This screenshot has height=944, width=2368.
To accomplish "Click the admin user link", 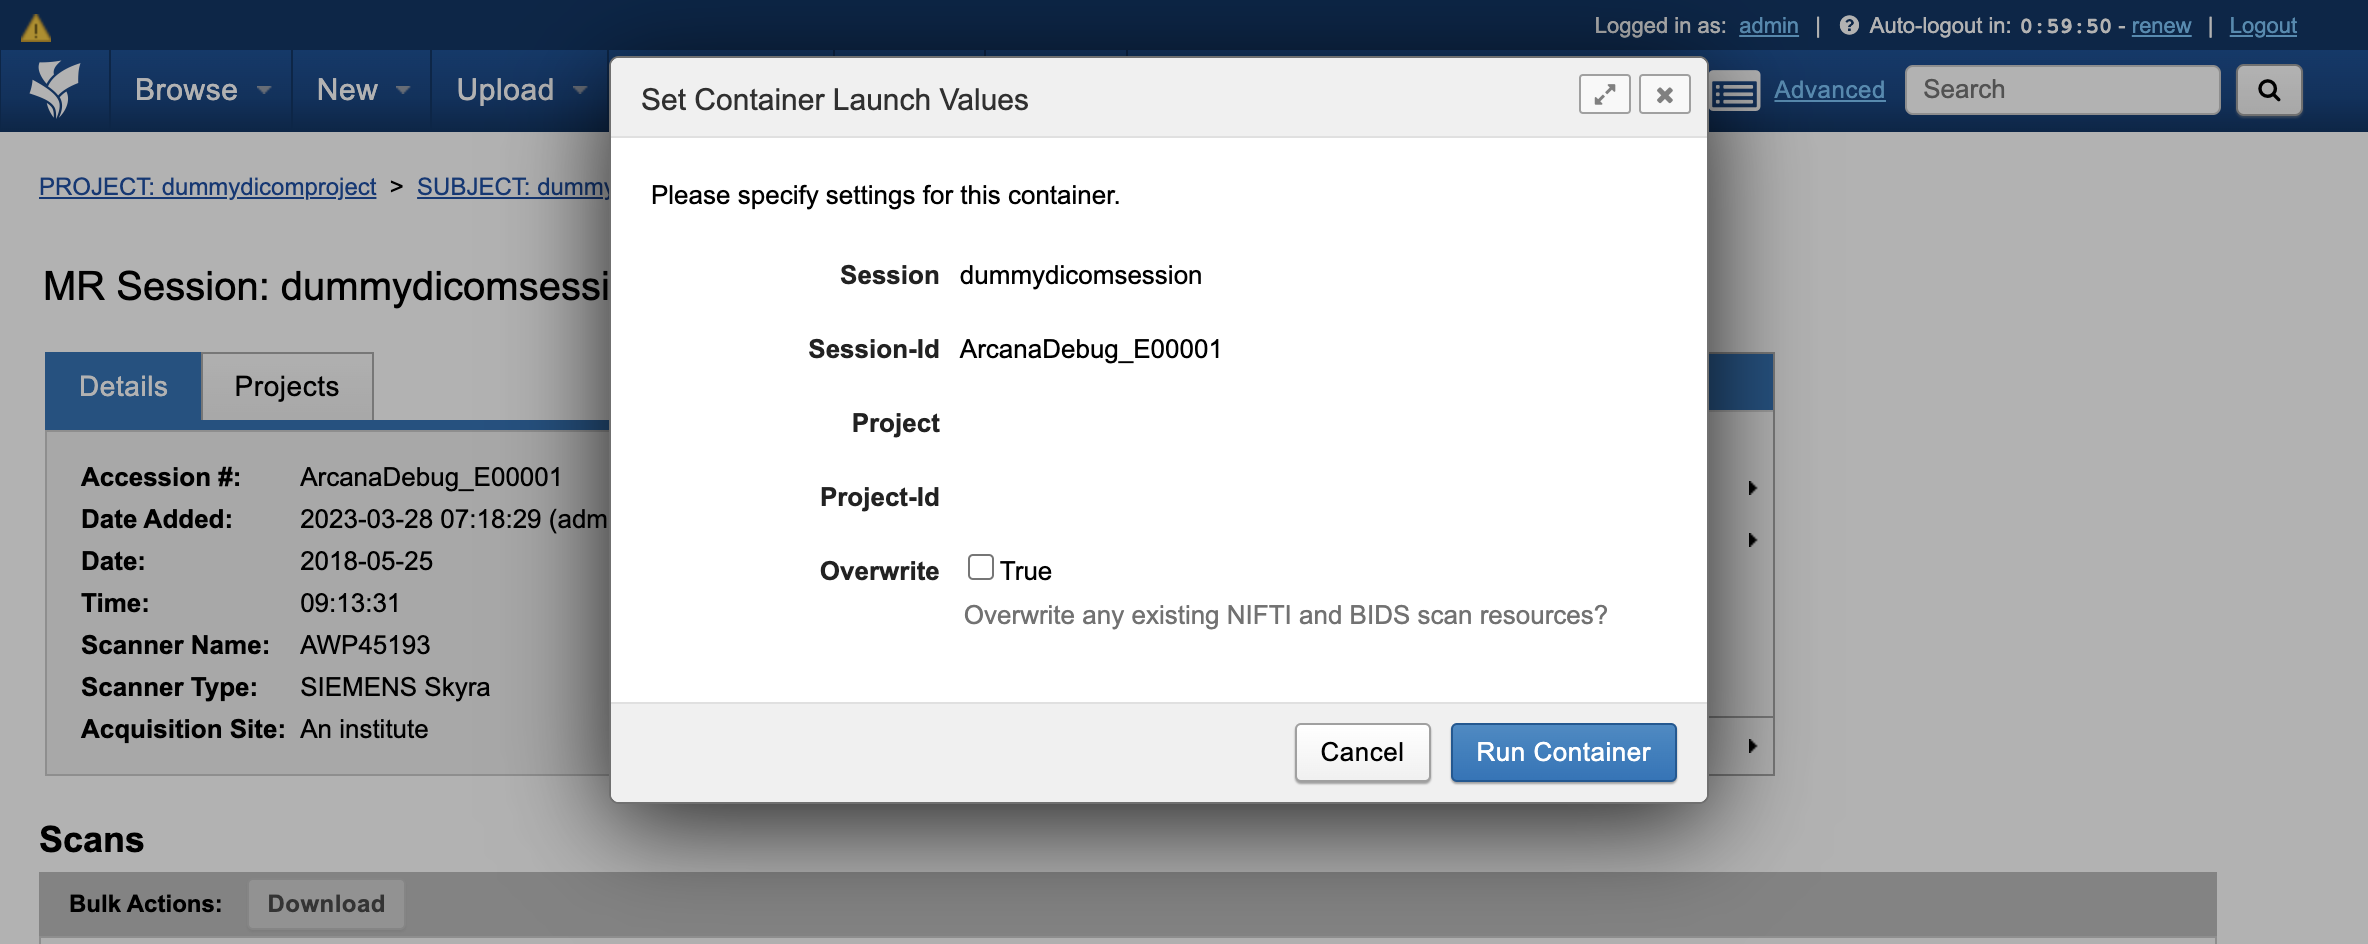I will 1768,26.
